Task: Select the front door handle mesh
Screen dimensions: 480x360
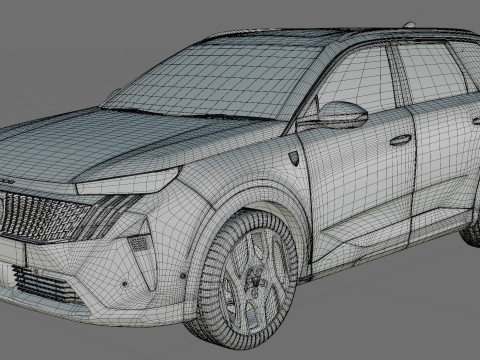Action: coord(401,140)
